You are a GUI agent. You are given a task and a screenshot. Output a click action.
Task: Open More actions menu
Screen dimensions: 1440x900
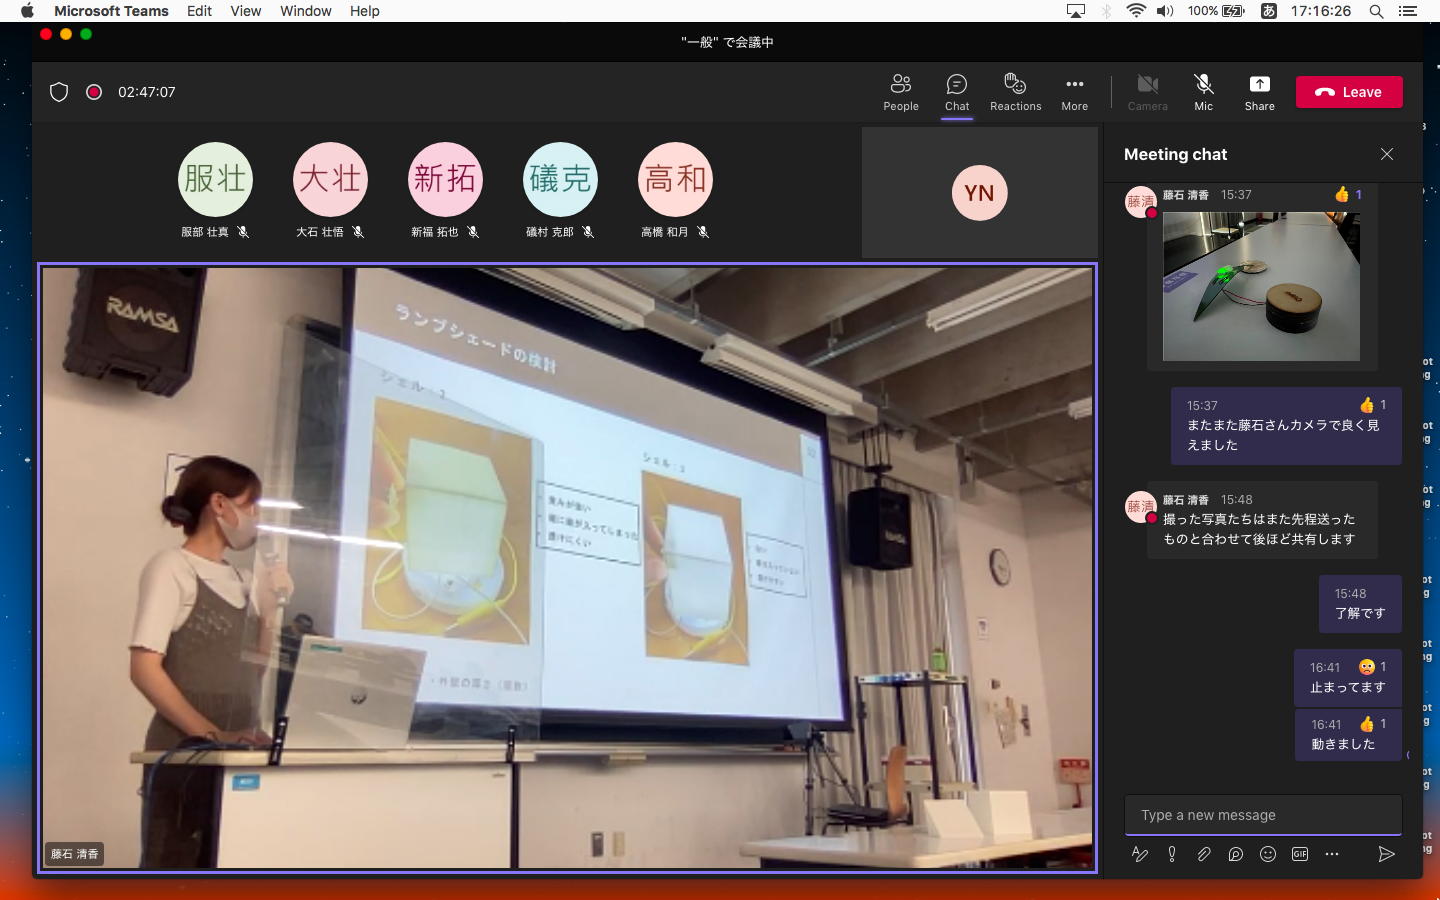pos(1074,92)
